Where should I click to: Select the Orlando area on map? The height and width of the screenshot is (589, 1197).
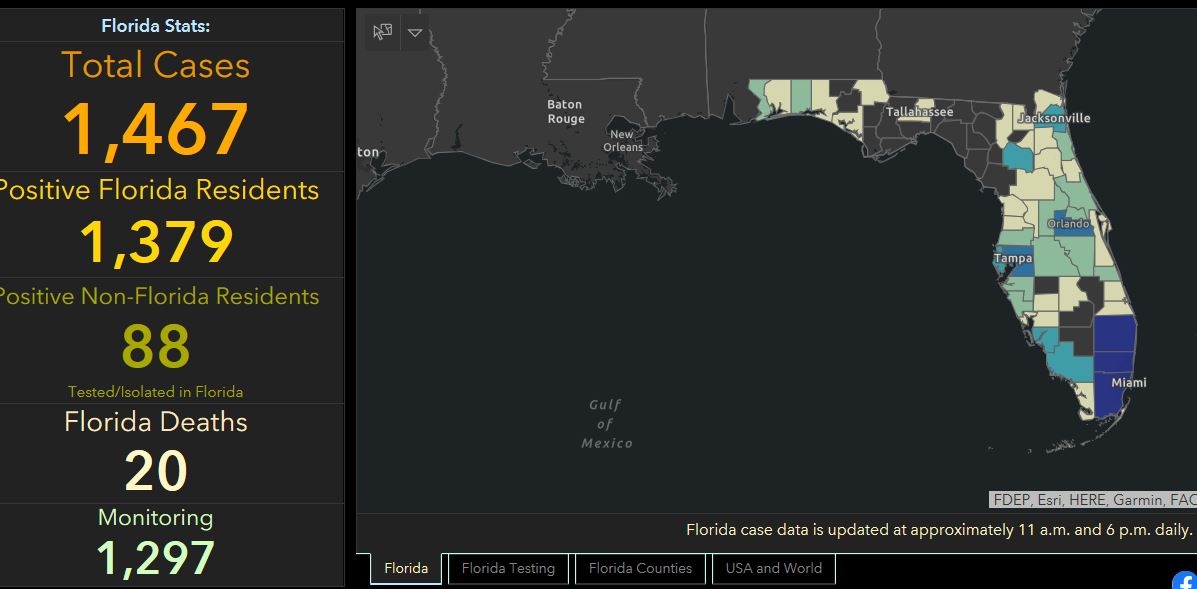click(1068, 224)
